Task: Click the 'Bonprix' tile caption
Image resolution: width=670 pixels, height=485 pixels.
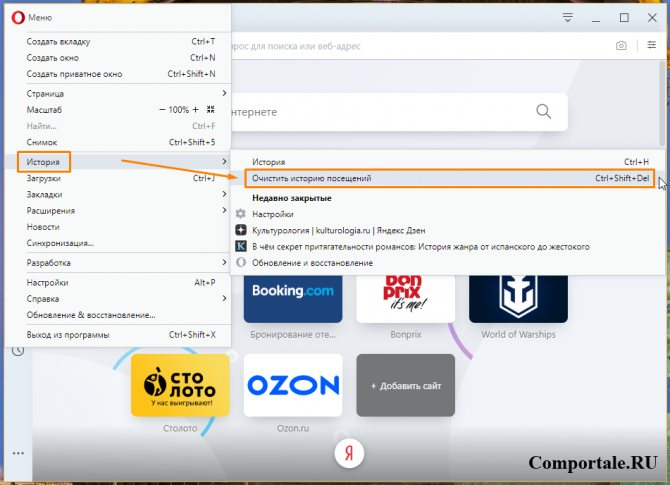Action: coord(406,335)
